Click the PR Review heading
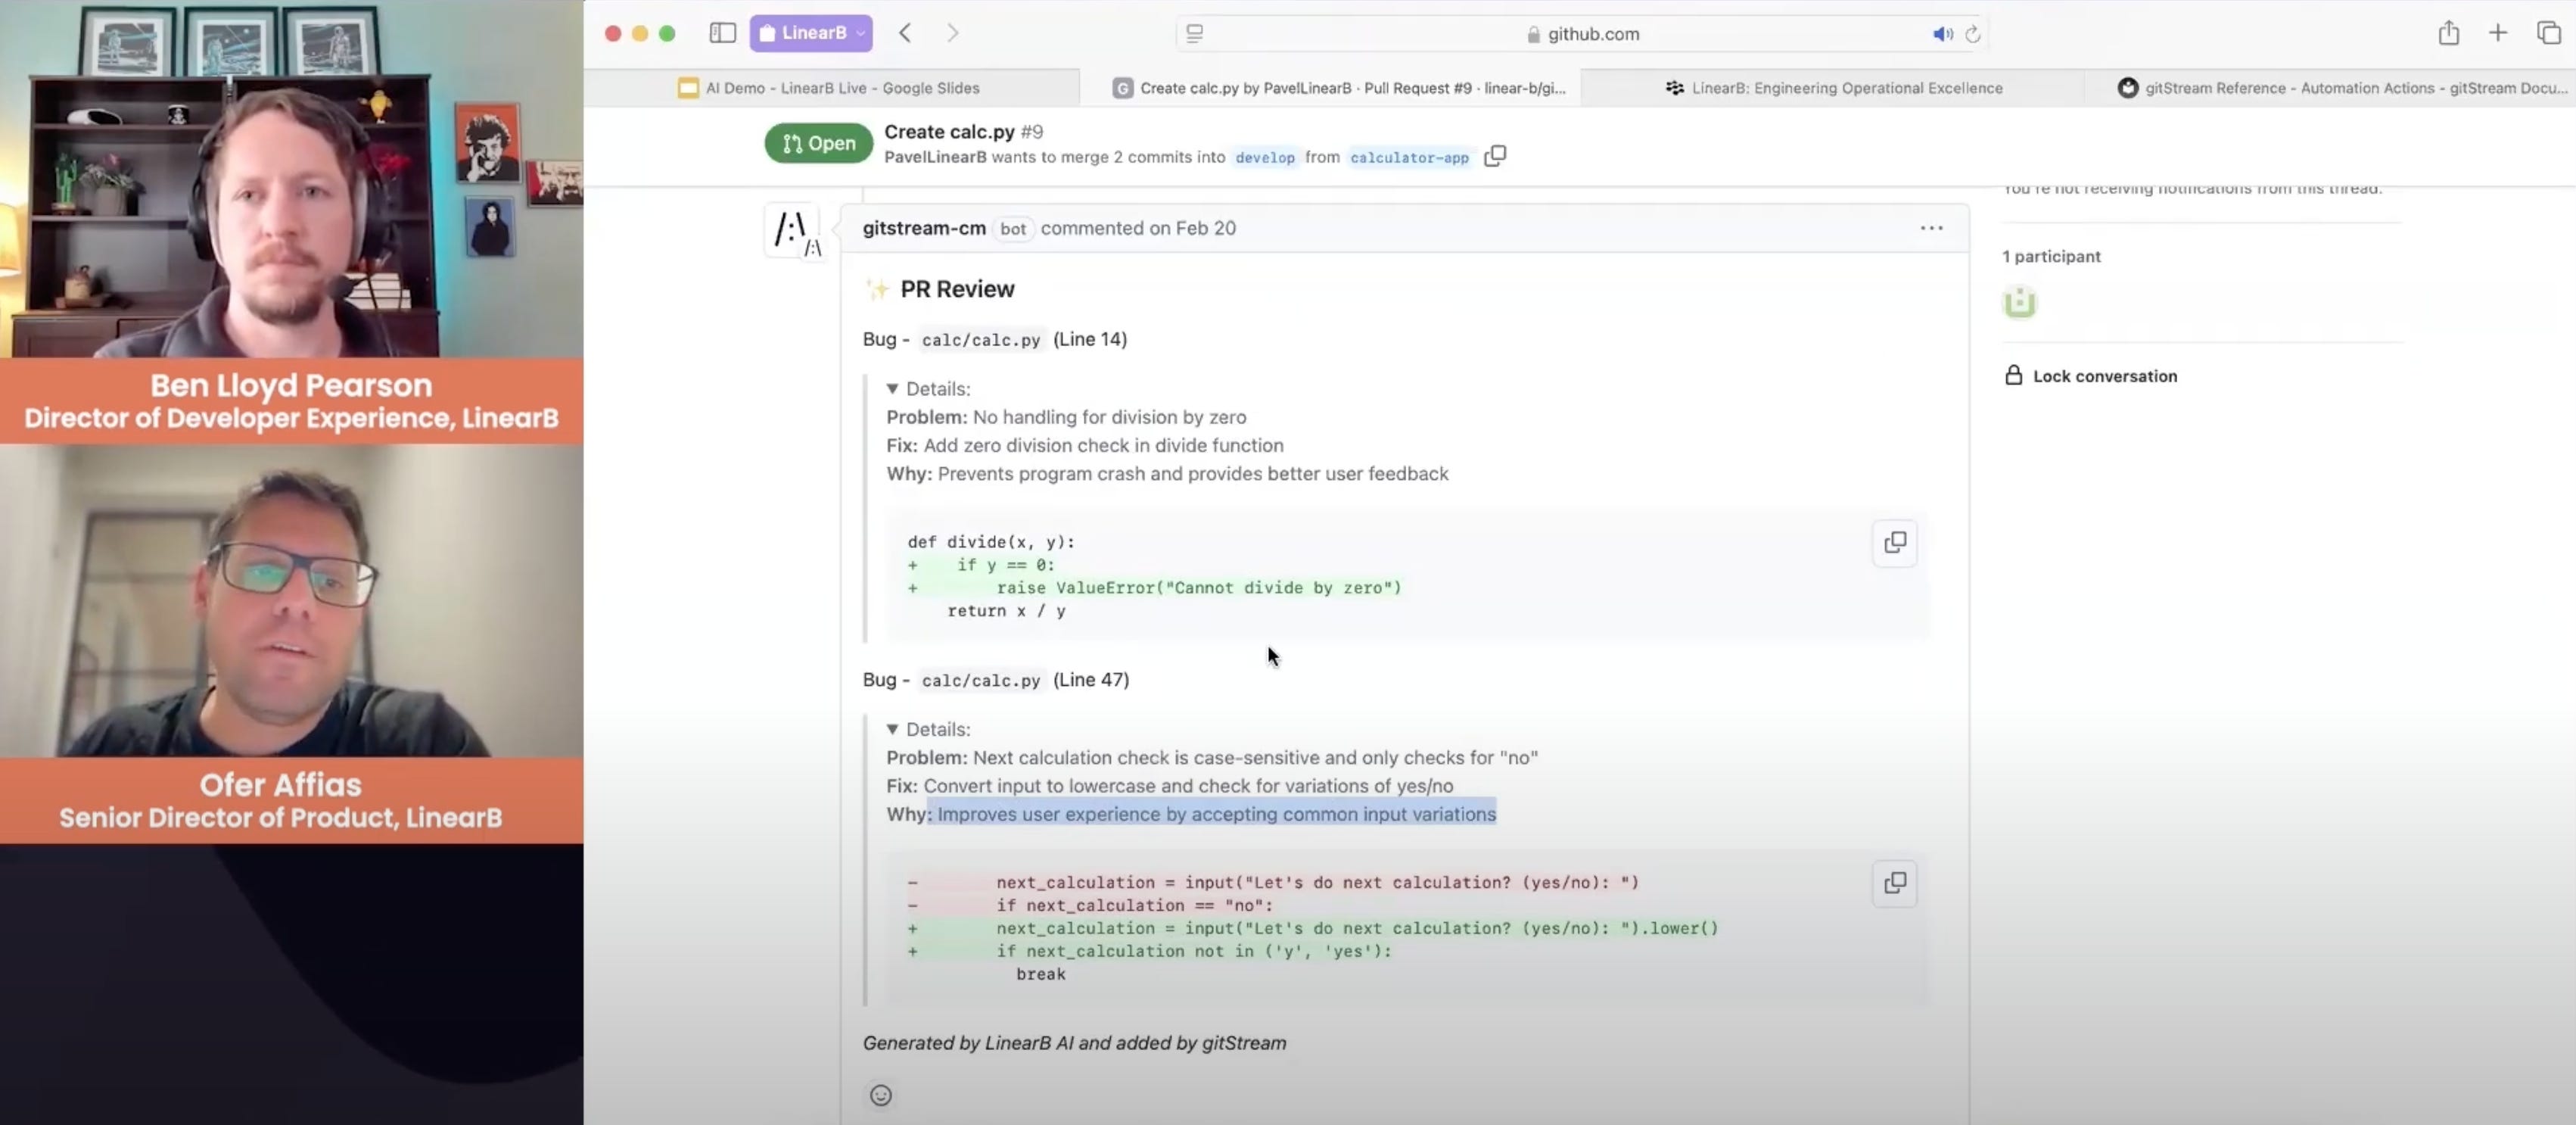Image resolution: width=2576 pixels, height=1125 pixels. 957,289
